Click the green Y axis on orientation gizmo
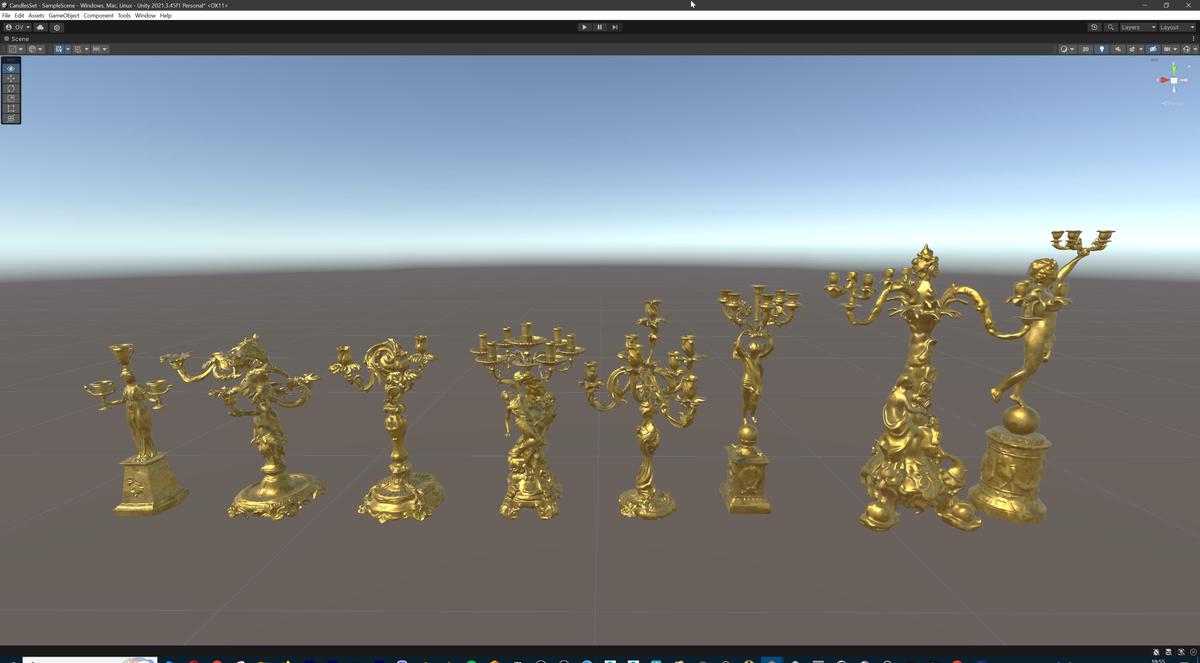Image resolution: width=1200 pixels, height=663 pixels. coord(1174,69)
